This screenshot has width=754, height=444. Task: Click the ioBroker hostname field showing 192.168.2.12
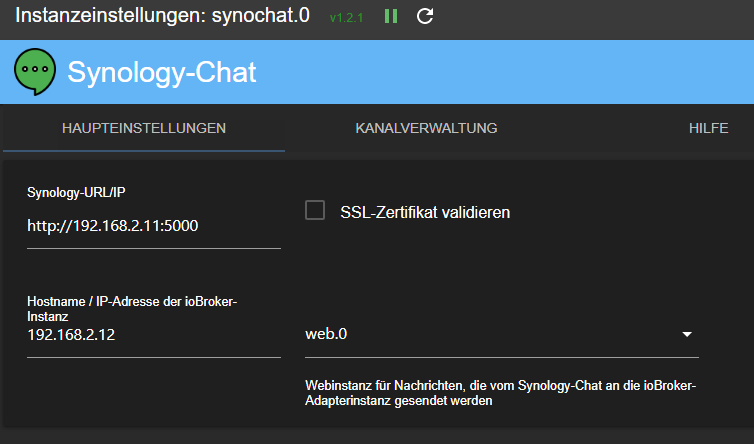point(154,335)
